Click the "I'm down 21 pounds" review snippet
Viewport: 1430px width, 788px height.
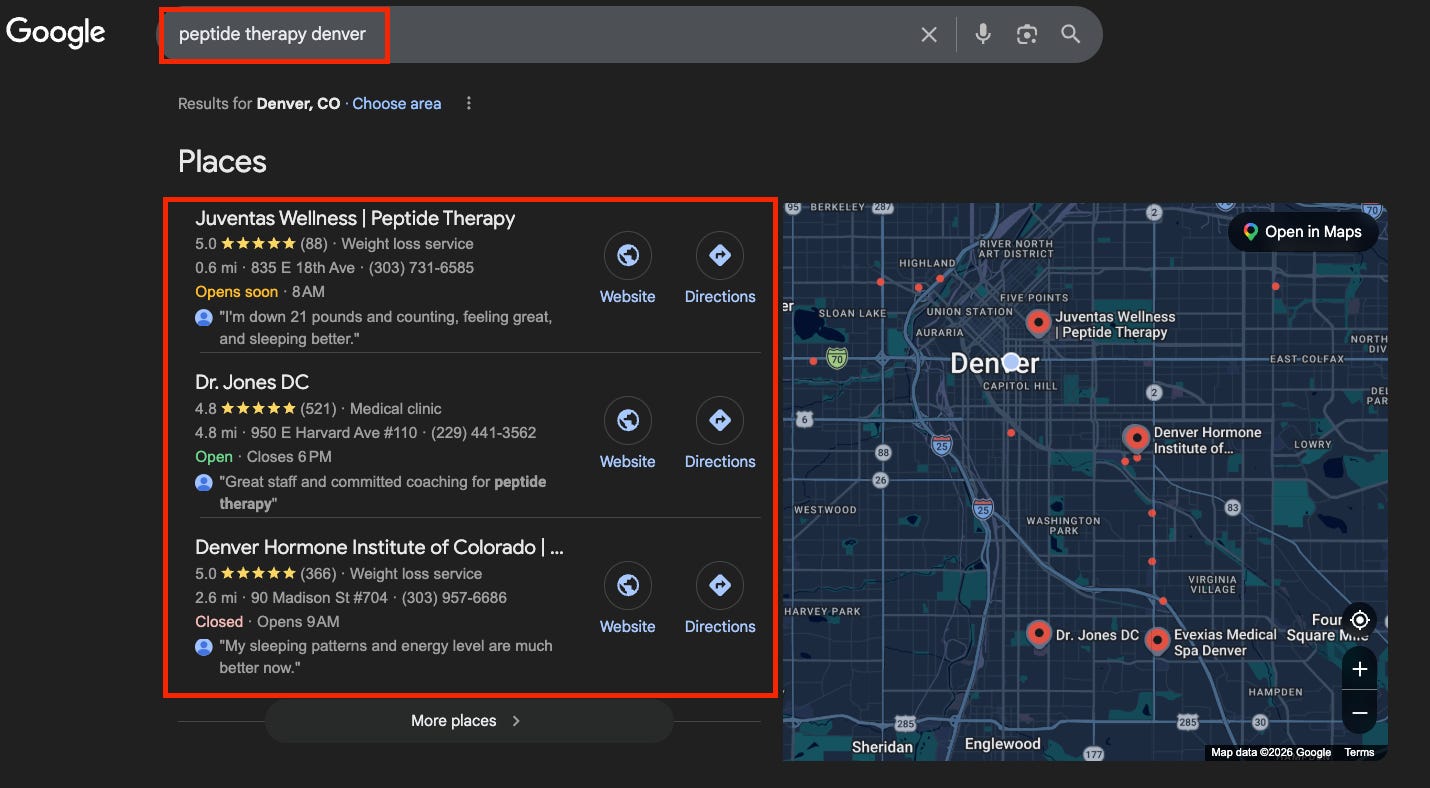tap(385, 328)
